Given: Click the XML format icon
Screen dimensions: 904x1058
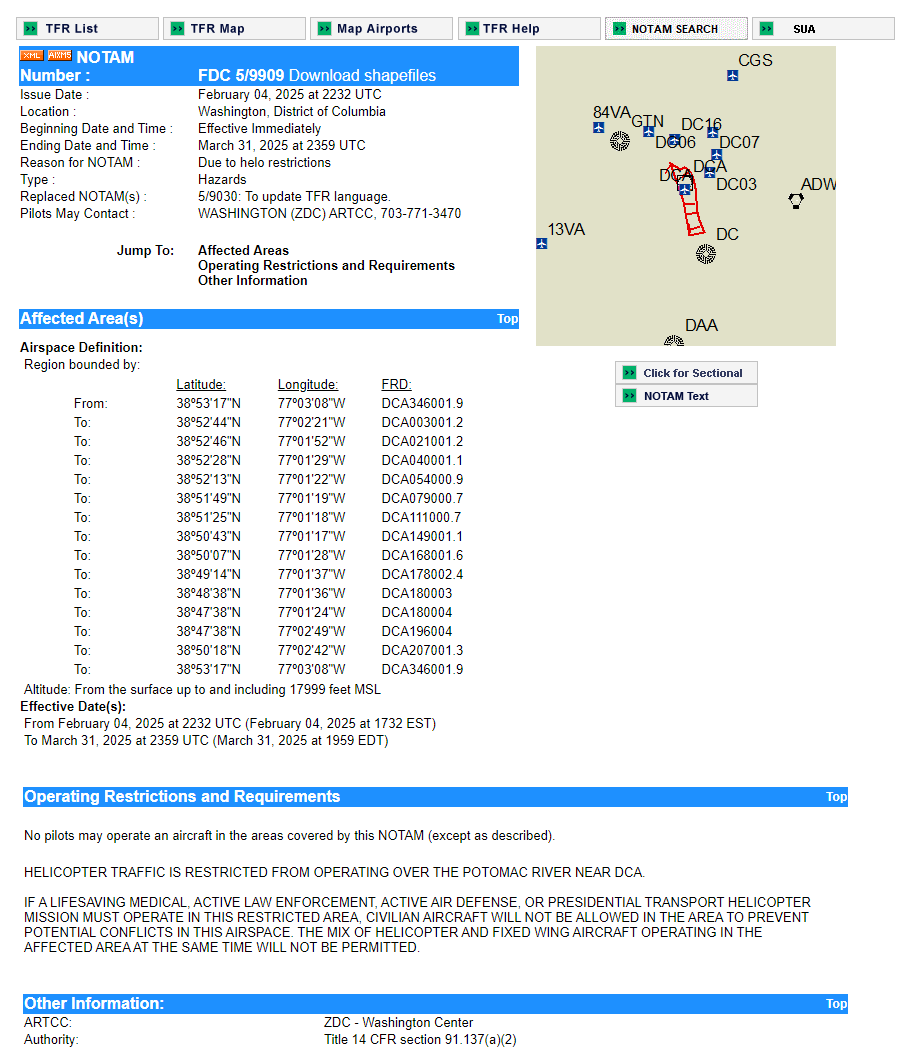Looking at the screenshot, I should (32, 55).
